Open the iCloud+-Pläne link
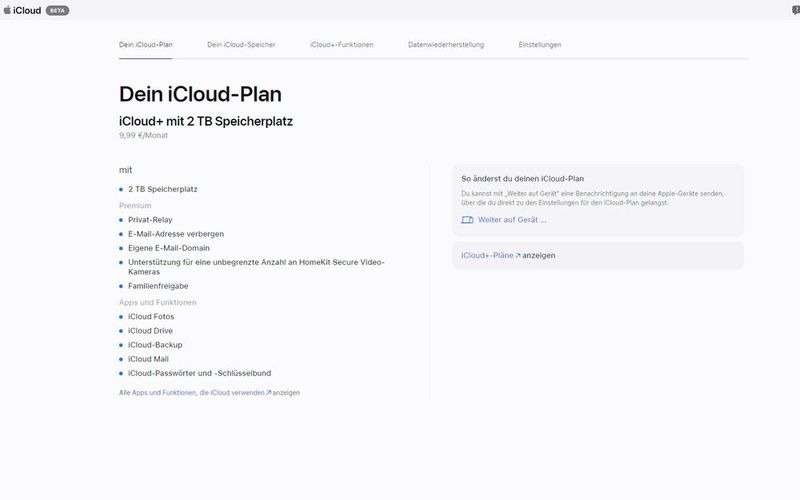Viewport: 800px width, 500px height. point(487,255)
